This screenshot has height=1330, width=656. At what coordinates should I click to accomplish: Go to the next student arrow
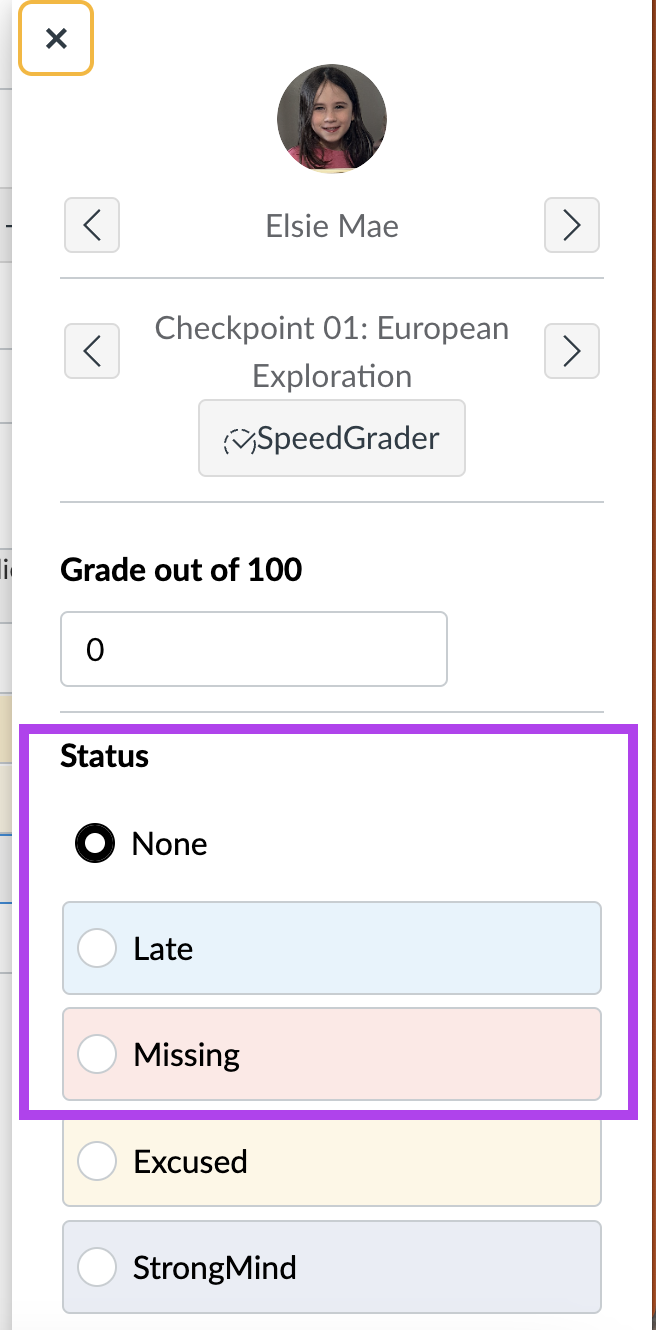(572, 225)
